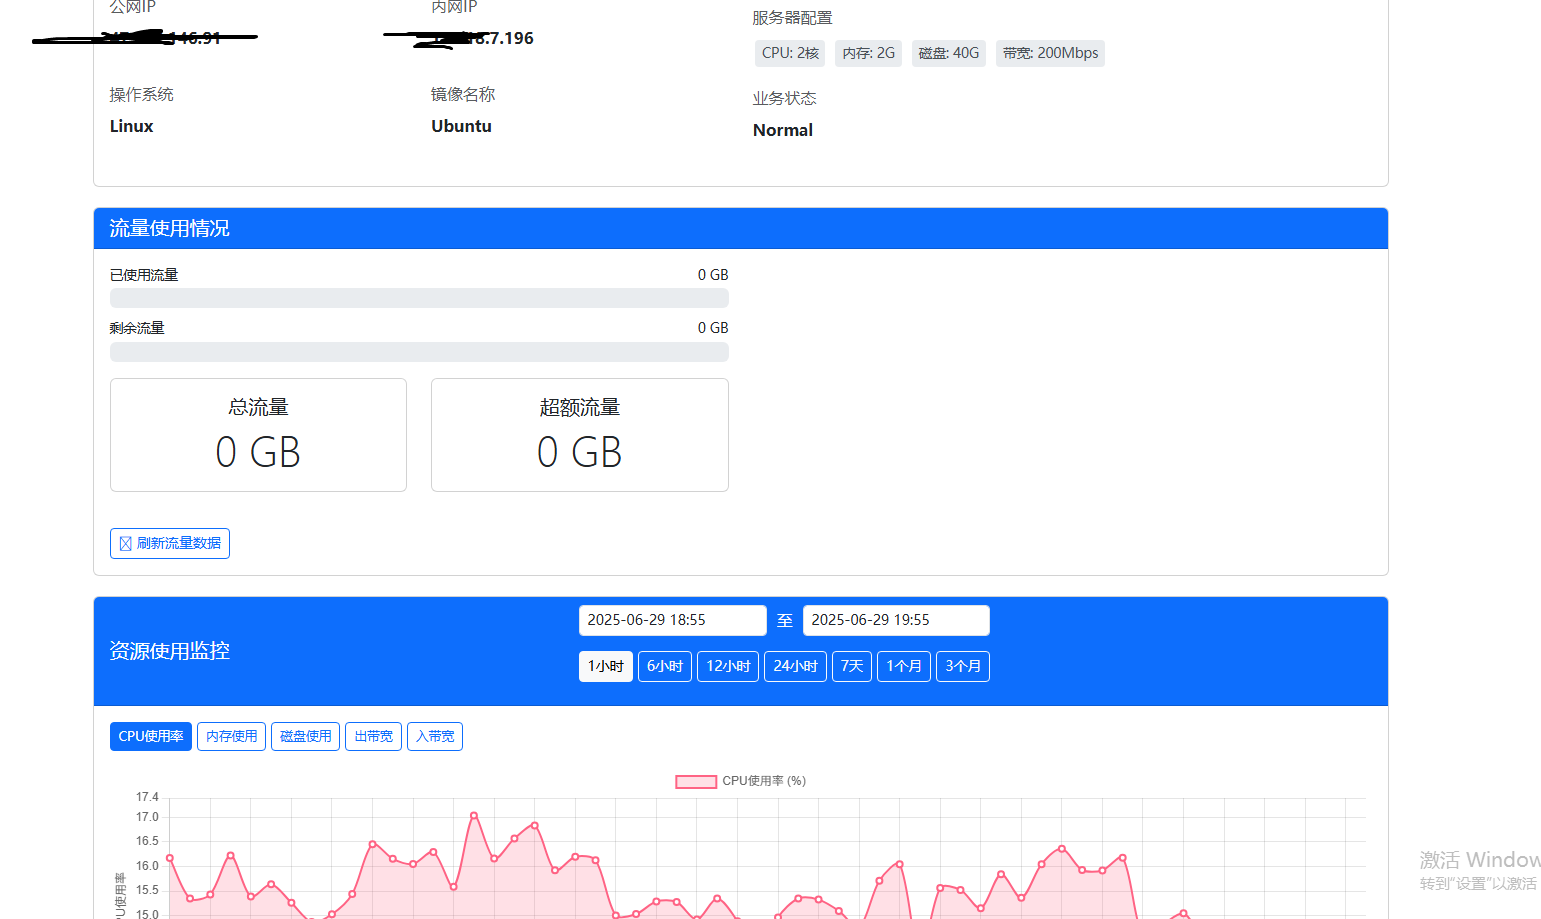The width and height of the screenshot is (1541, 919).
Task: Click the 带宽: 200Mbps config badge
Action: pos(1050,53)
